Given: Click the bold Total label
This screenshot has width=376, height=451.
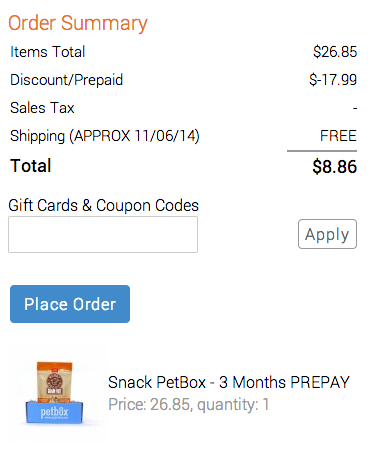Looking at the screenshot, I should point(31,166).
